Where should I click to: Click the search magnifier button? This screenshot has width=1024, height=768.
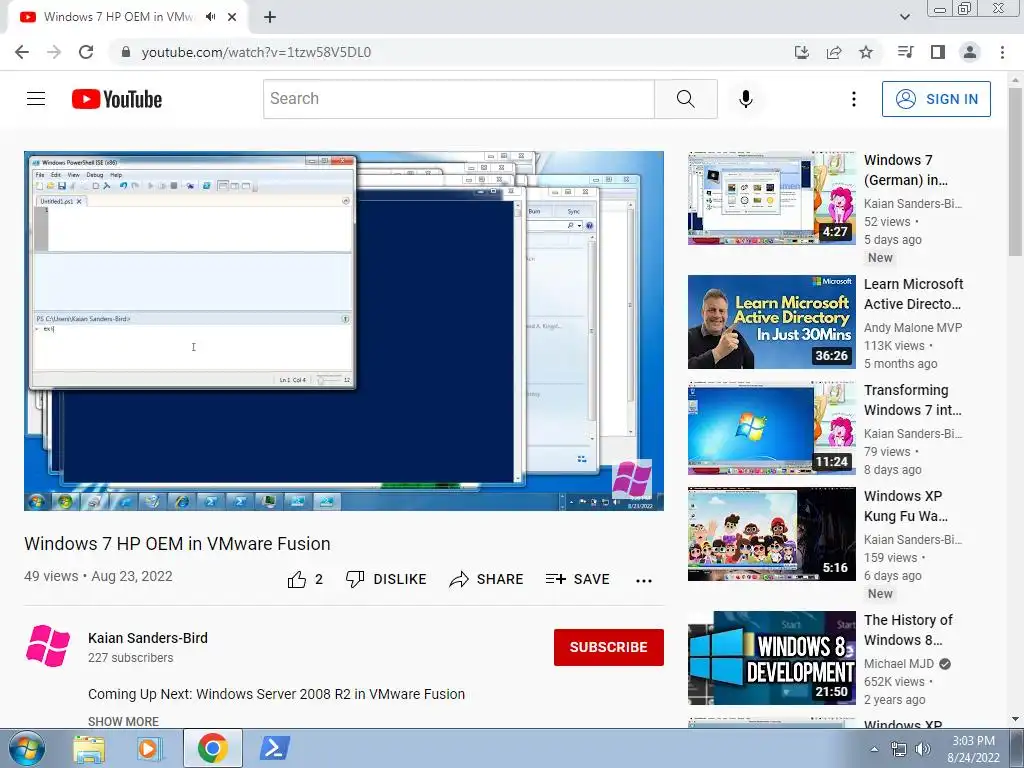686,99
